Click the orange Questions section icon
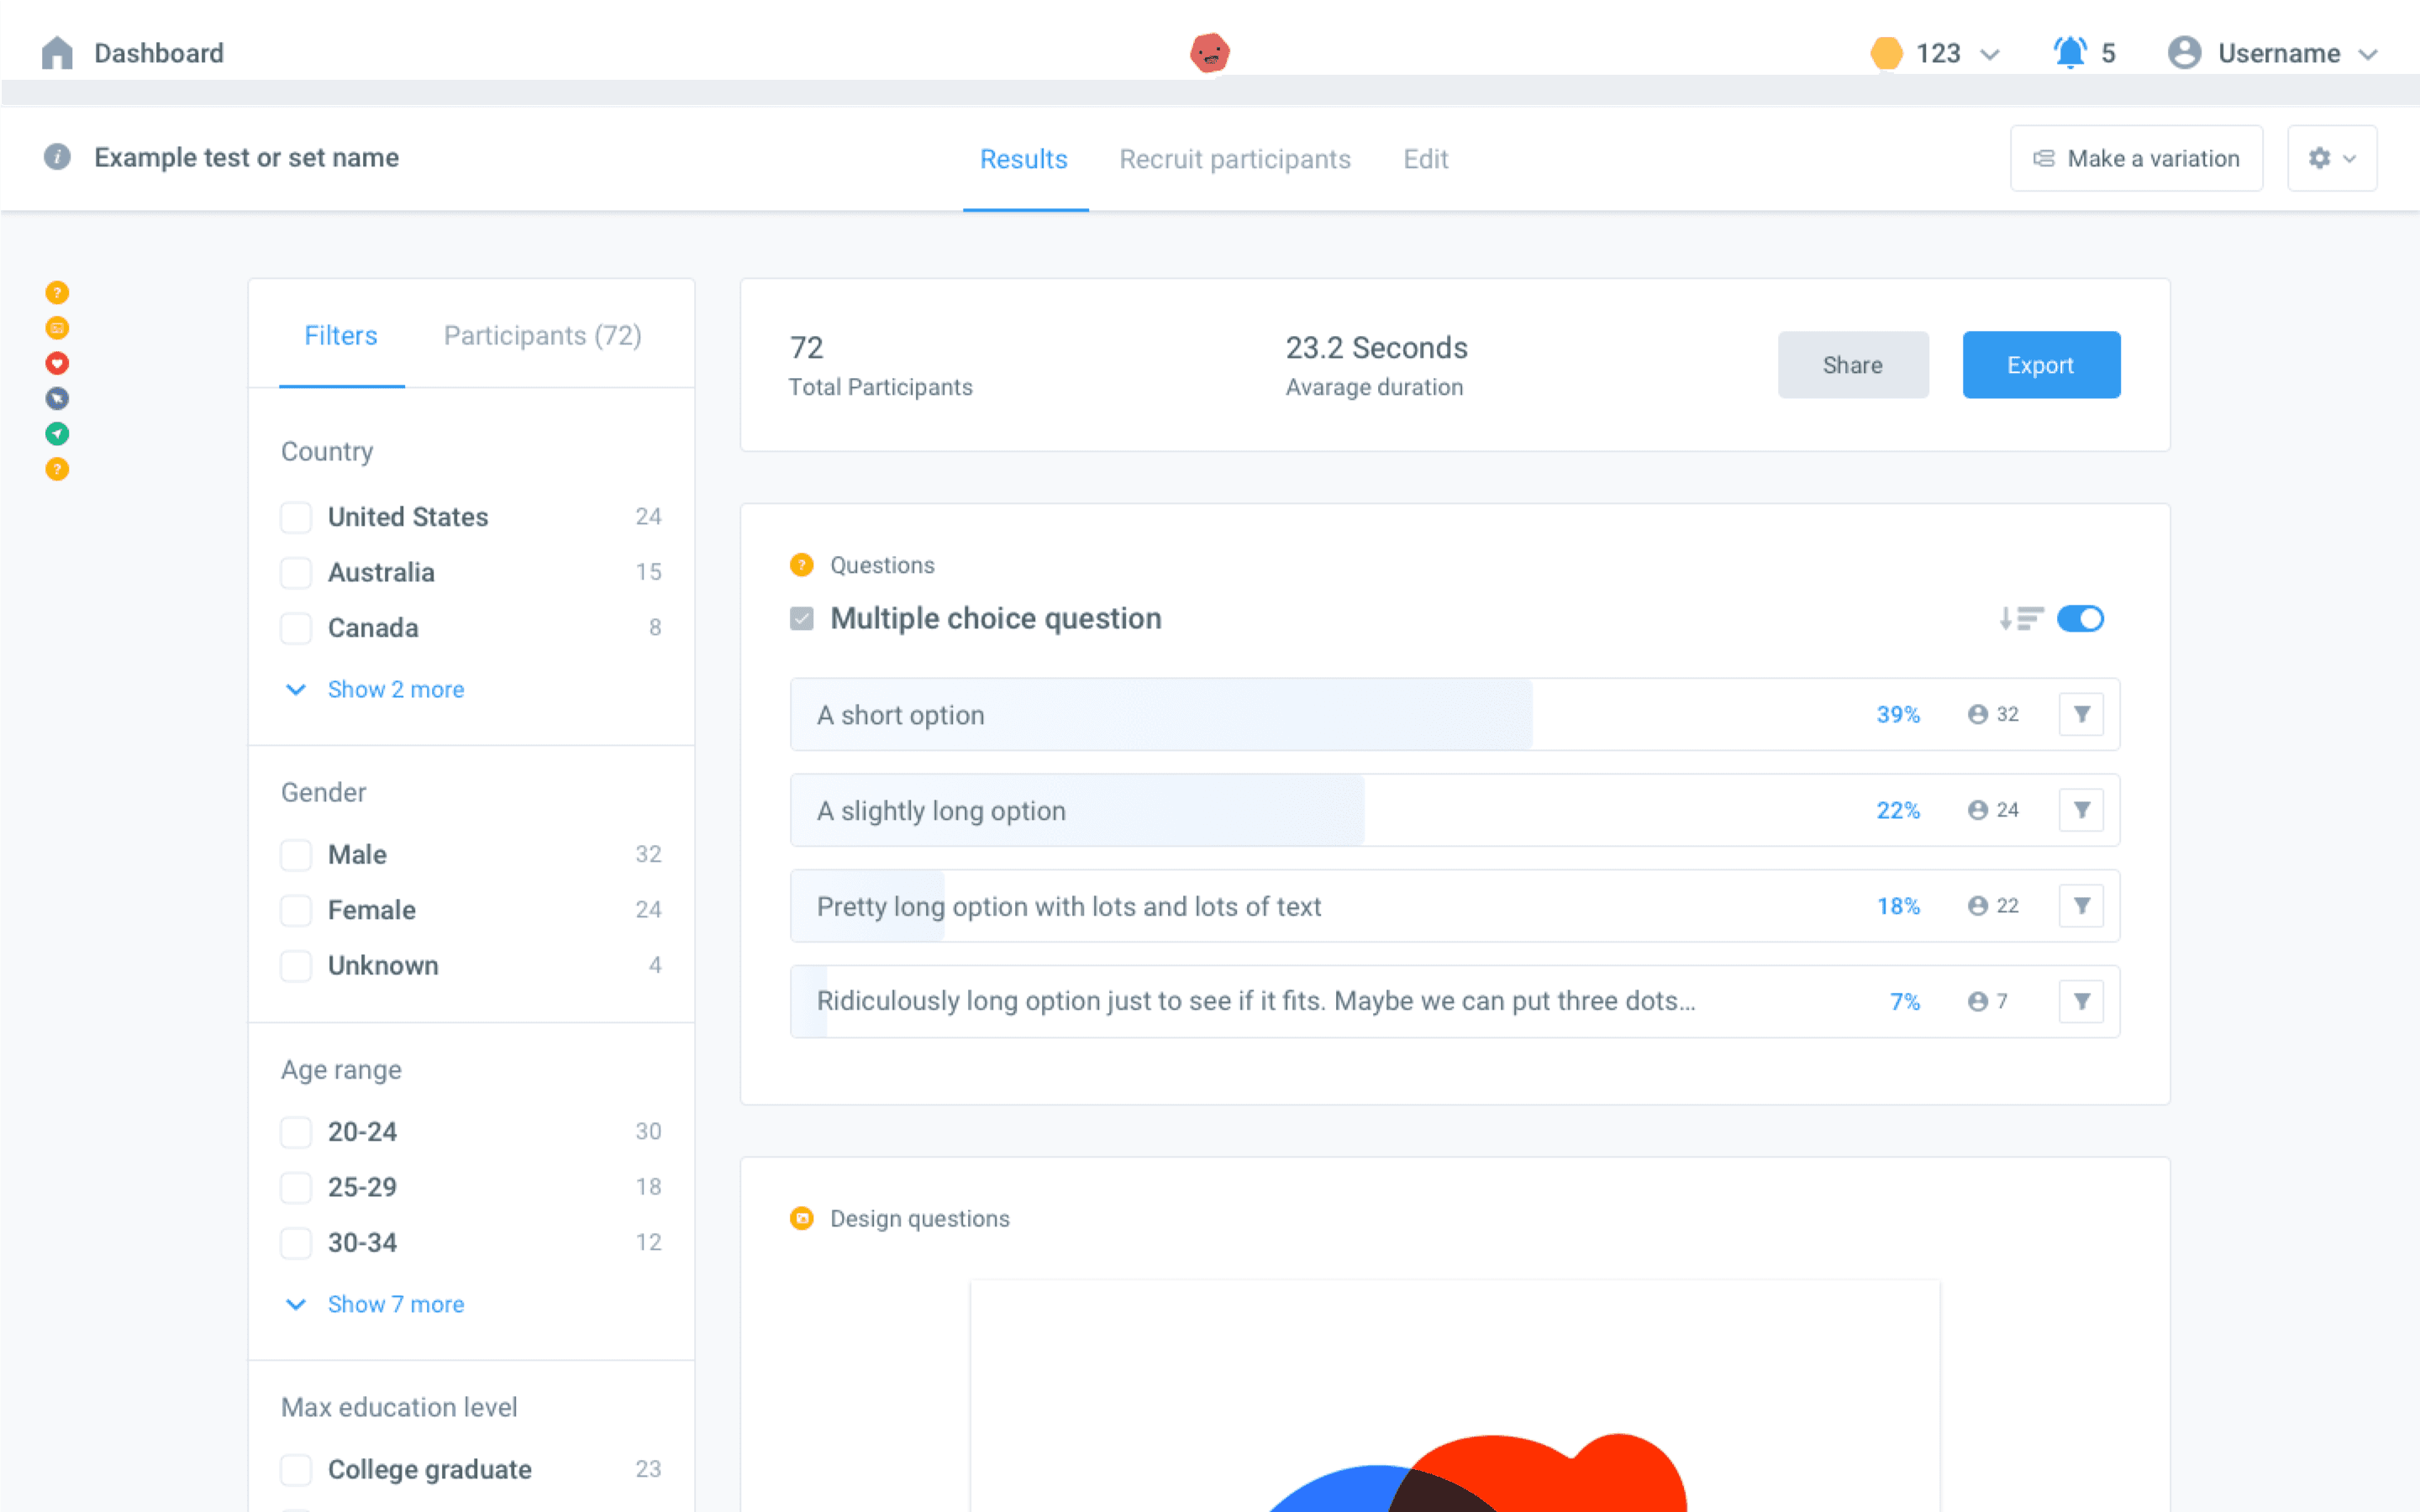The height and width of the screenshot is (1512, 2420). coord(801,565)
